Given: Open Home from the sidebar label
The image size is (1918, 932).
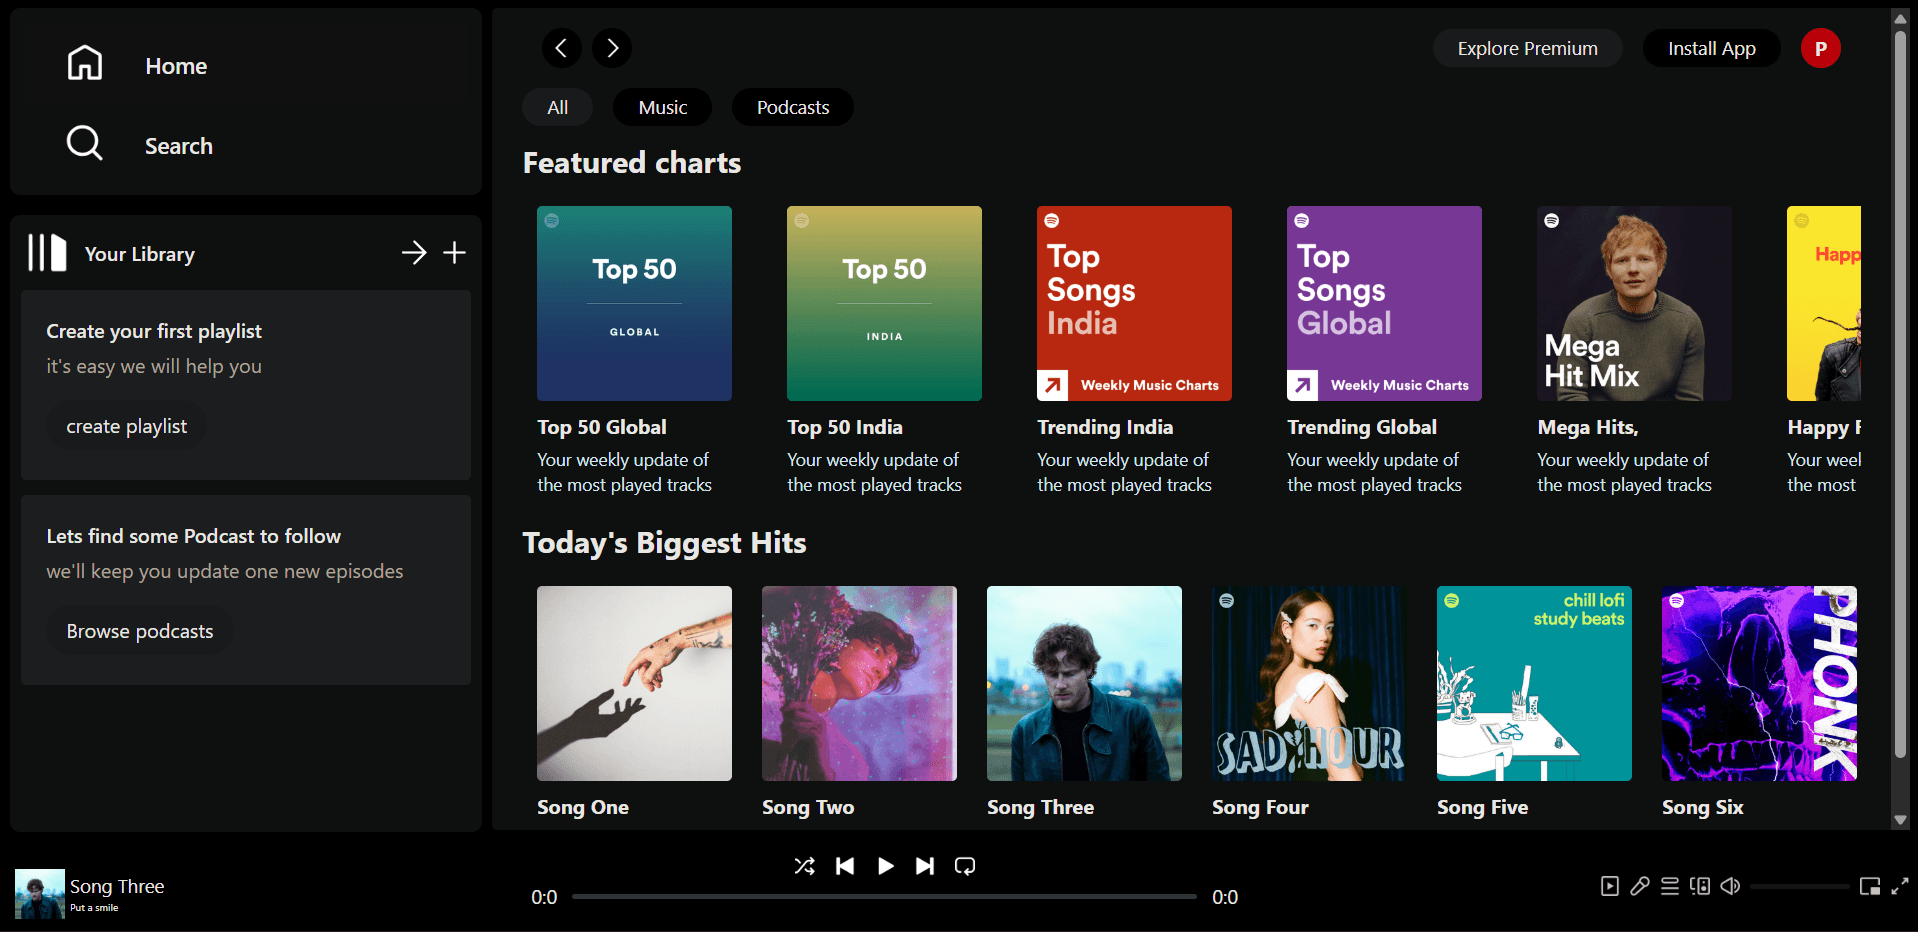Looking at the screenshot, I should click(x=176, y=66).
